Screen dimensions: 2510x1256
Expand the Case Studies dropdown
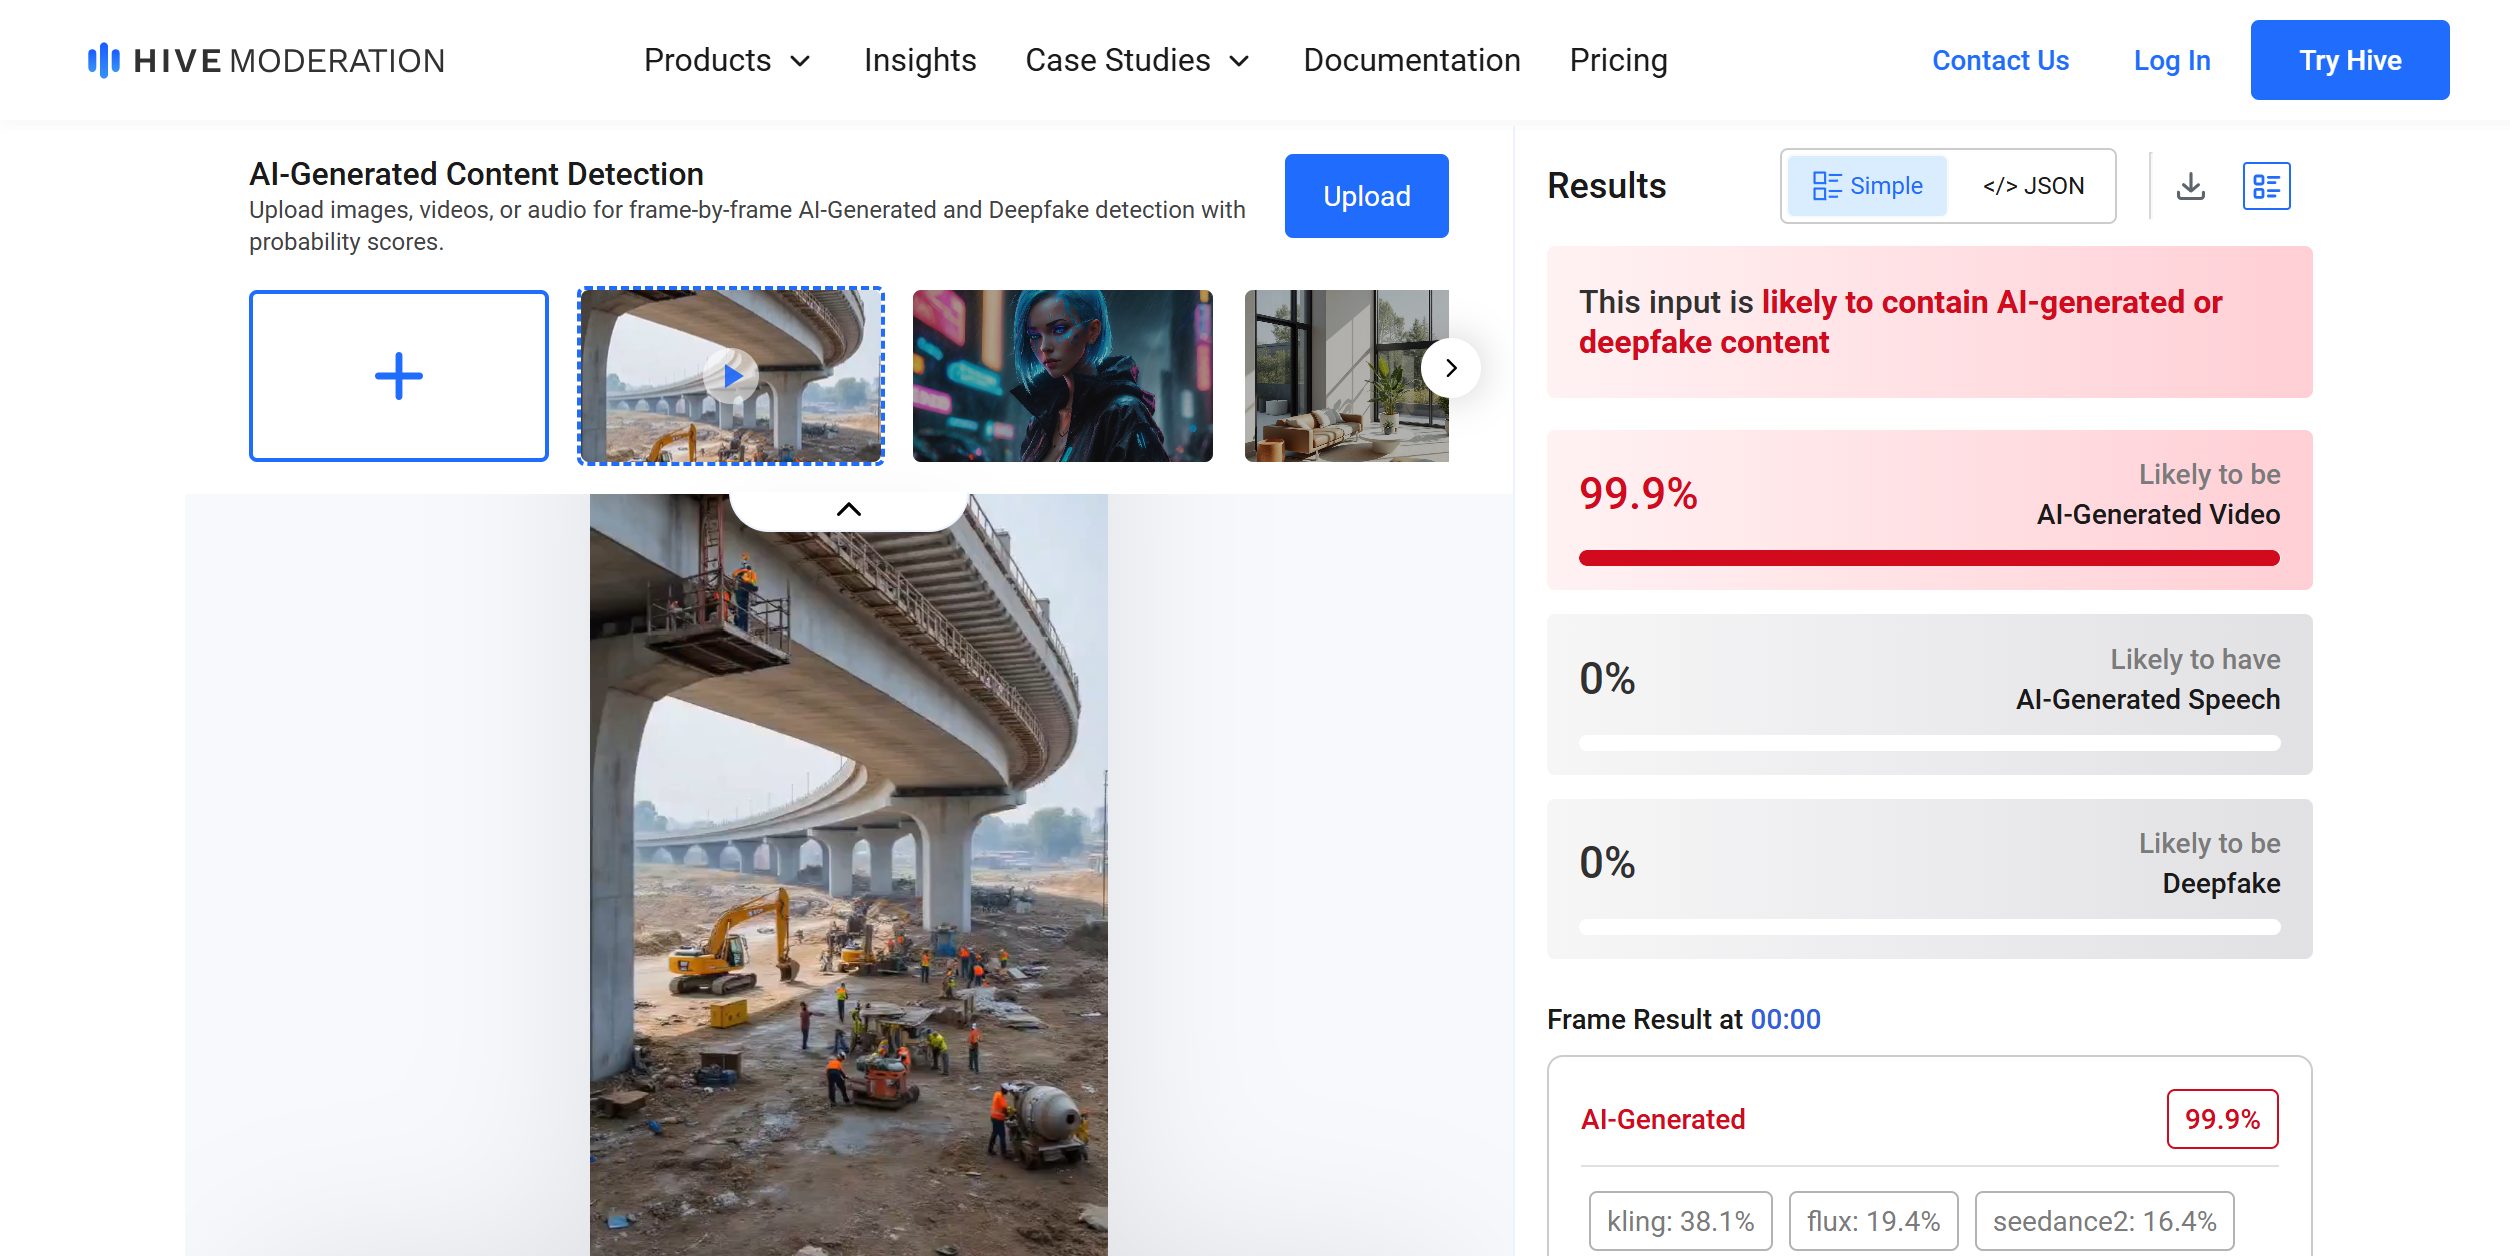click(1138, 60)
